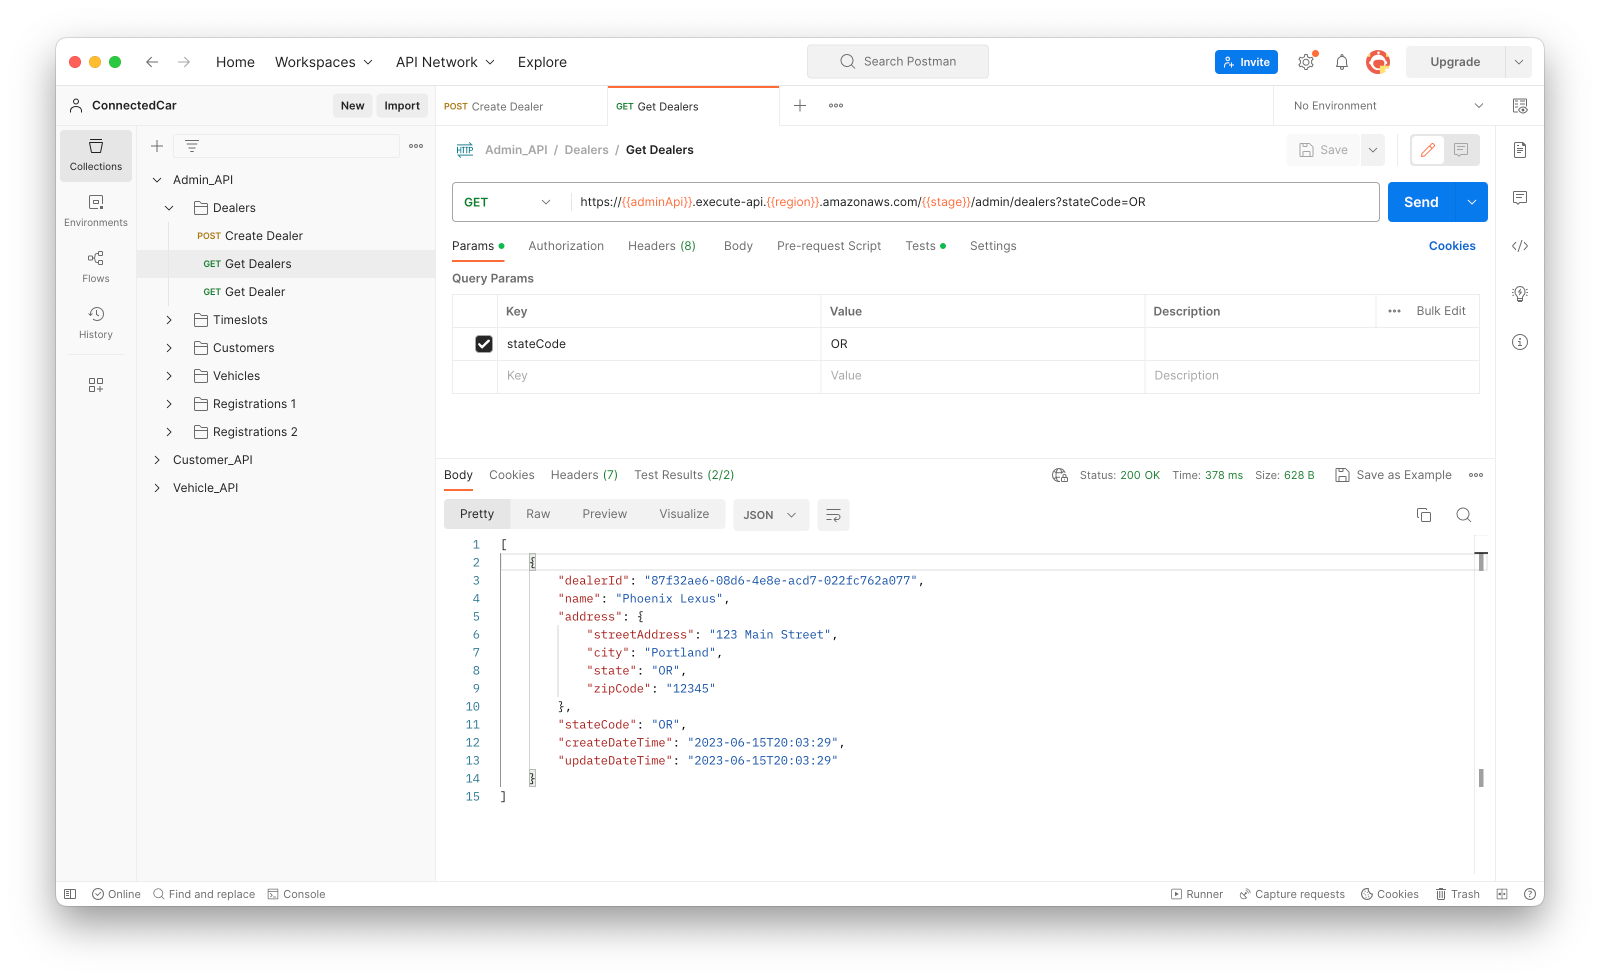Switch to edit mode pencil icon
The height and width of the screenshot is (980, 1600).
pyautogui.click(x=1428, y=150)
